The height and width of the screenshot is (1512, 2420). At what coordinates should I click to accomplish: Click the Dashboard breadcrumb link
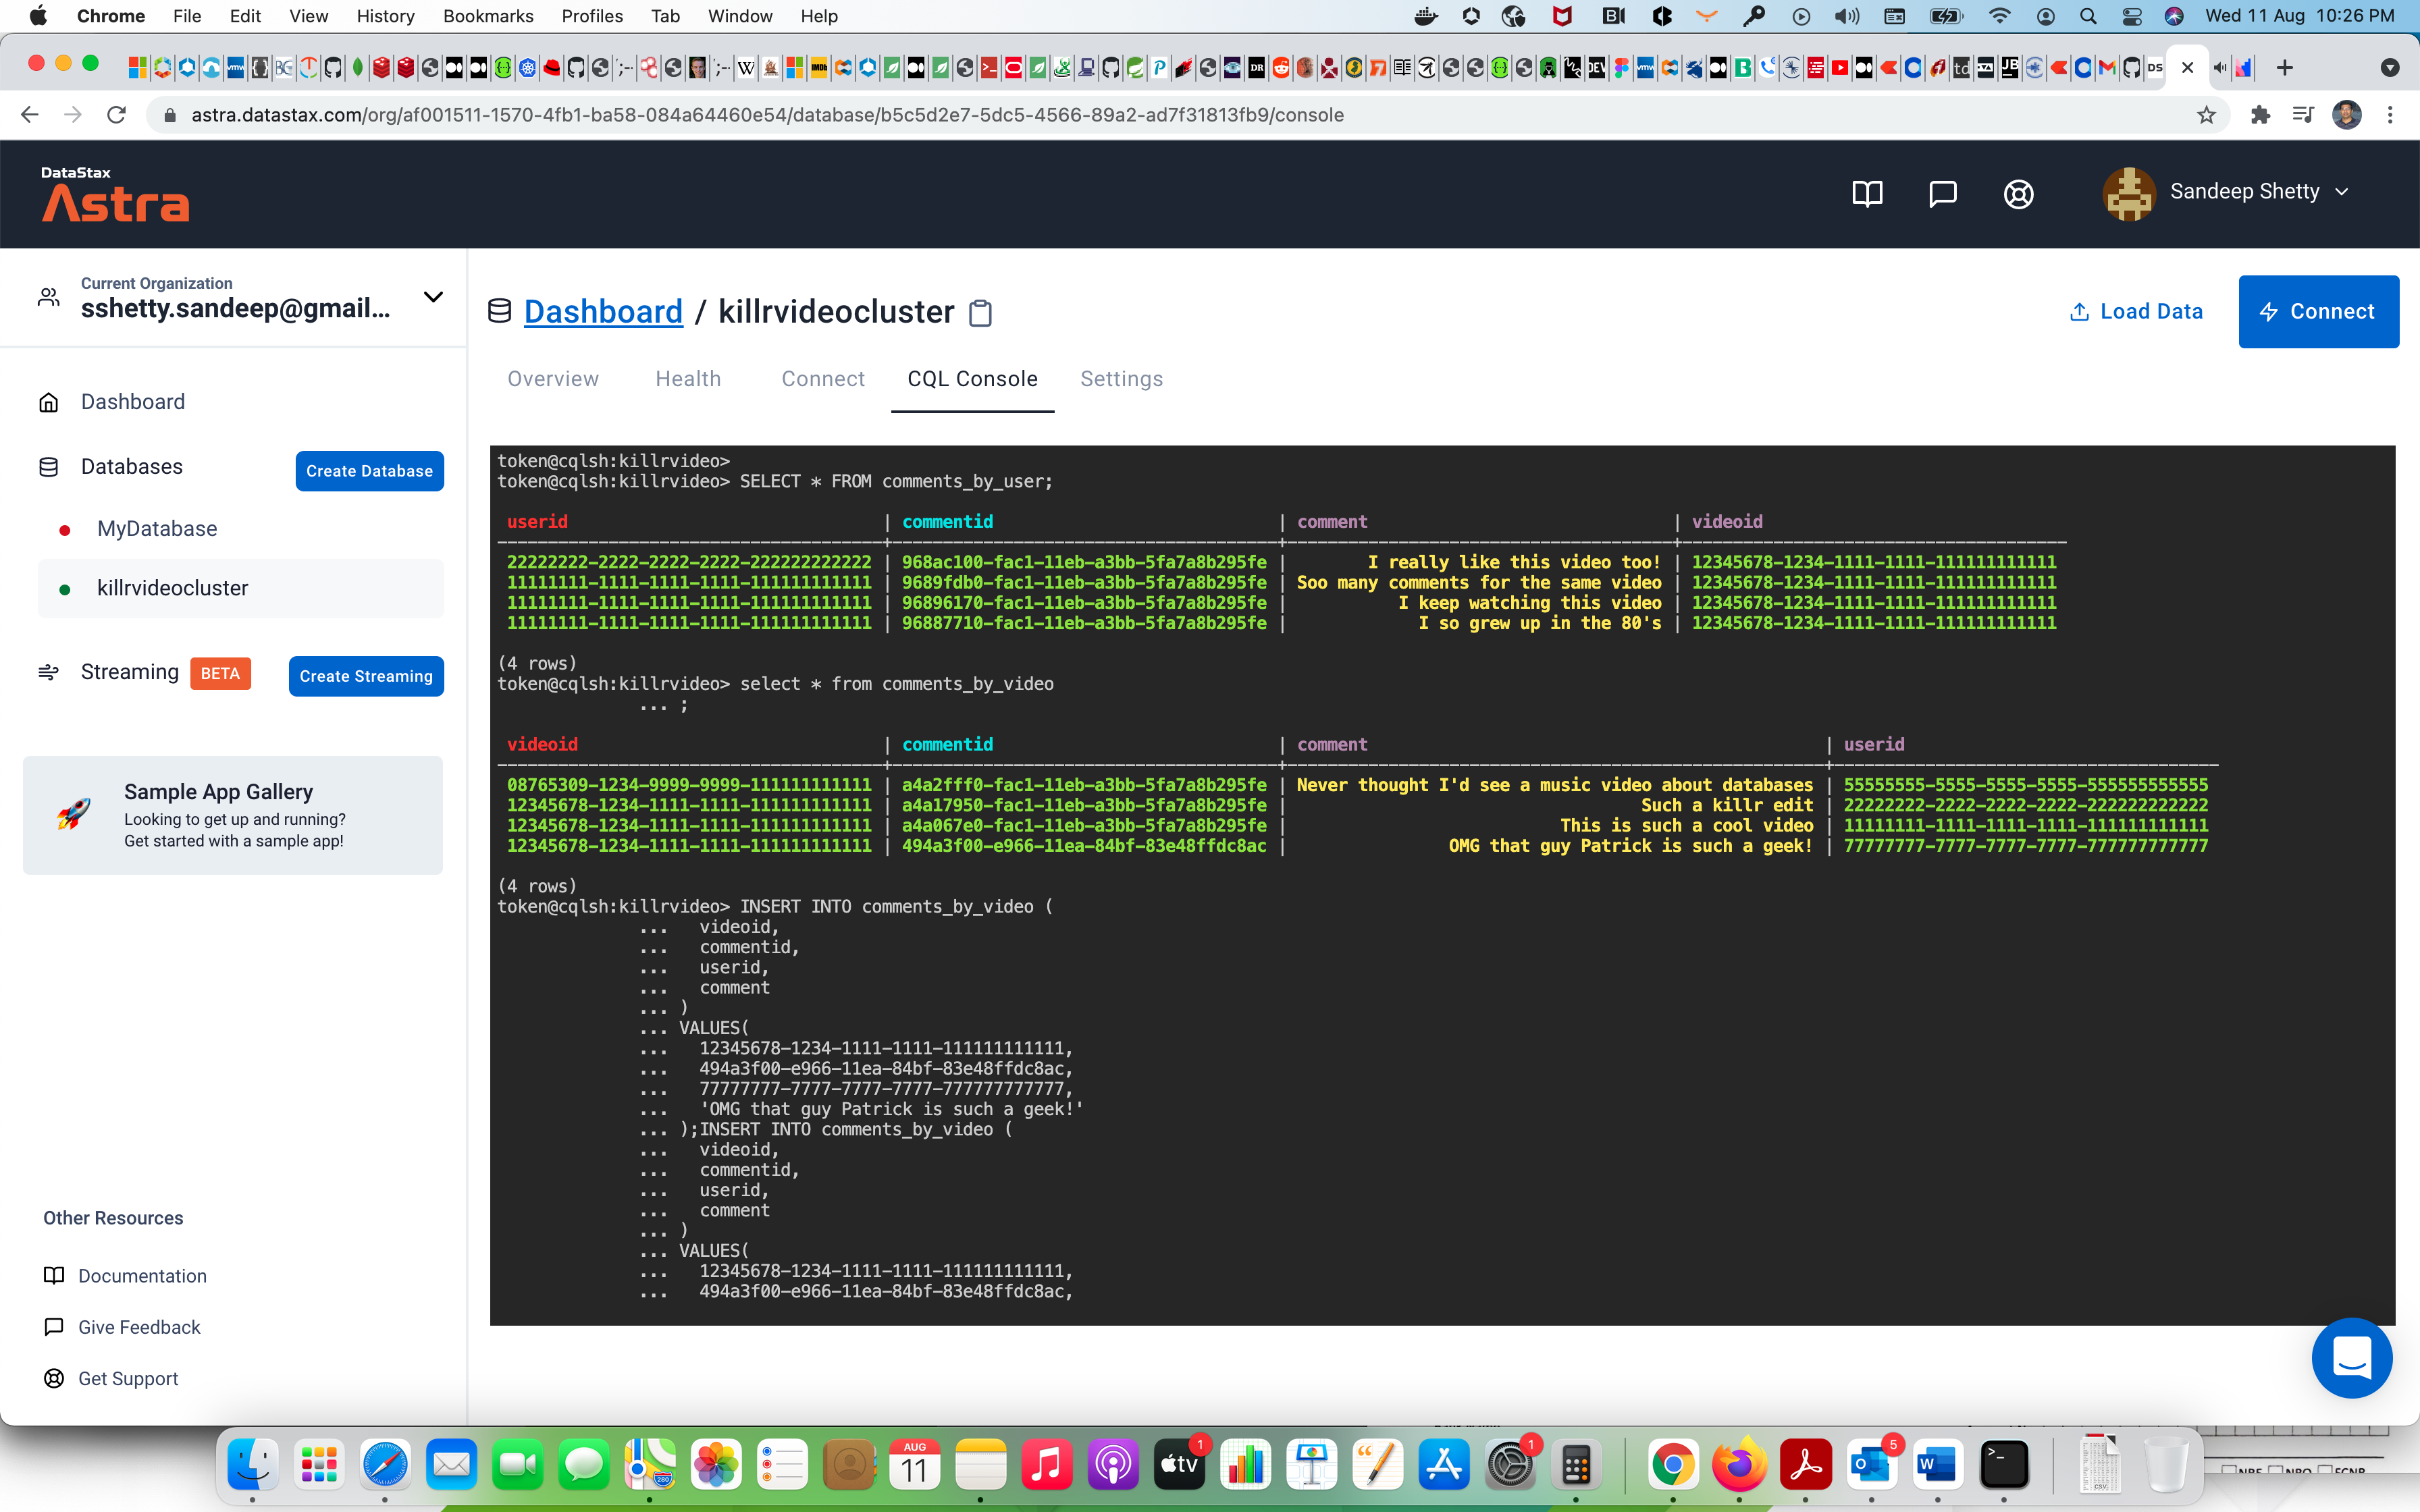[603, 312]
